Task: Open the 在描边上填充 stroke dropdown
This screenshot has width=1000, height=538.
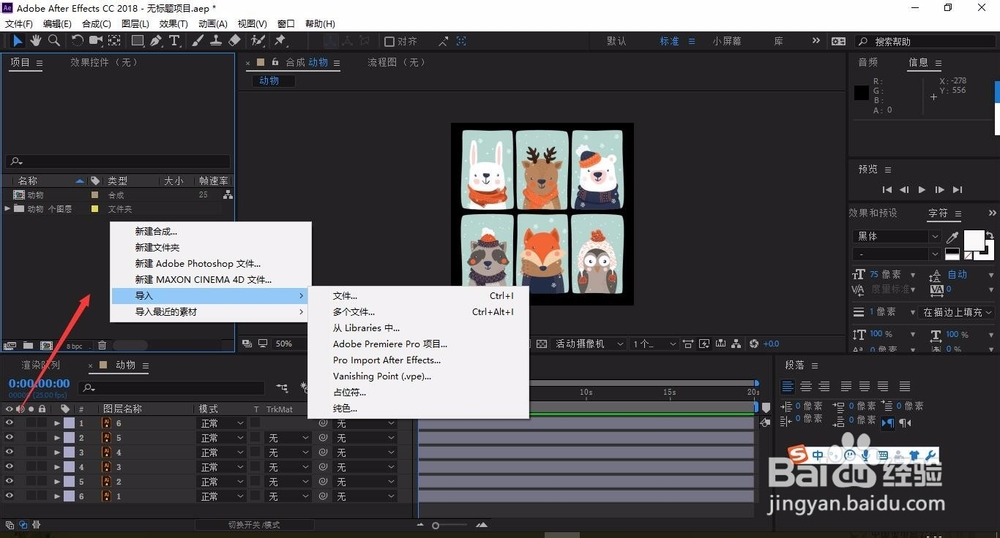Action: (957, 312)
